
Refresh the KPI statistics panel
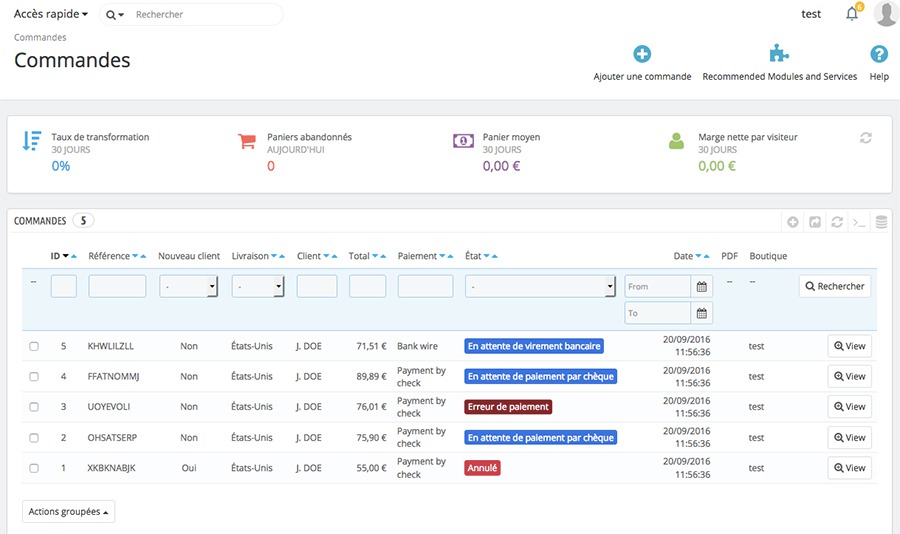(866, 138)
